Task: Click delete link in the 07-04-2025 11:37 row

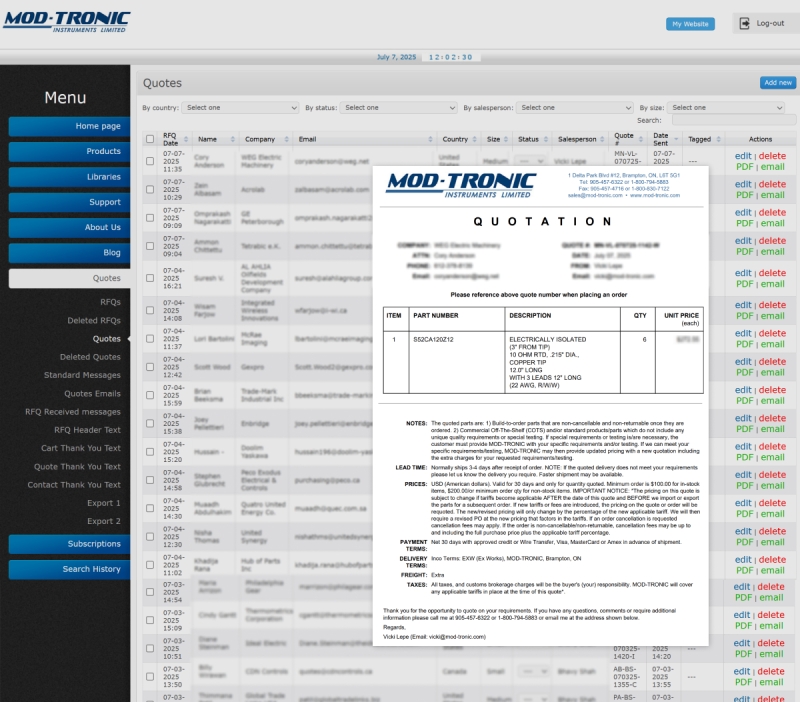Action: pyautogui.click(x=772, y=333)
